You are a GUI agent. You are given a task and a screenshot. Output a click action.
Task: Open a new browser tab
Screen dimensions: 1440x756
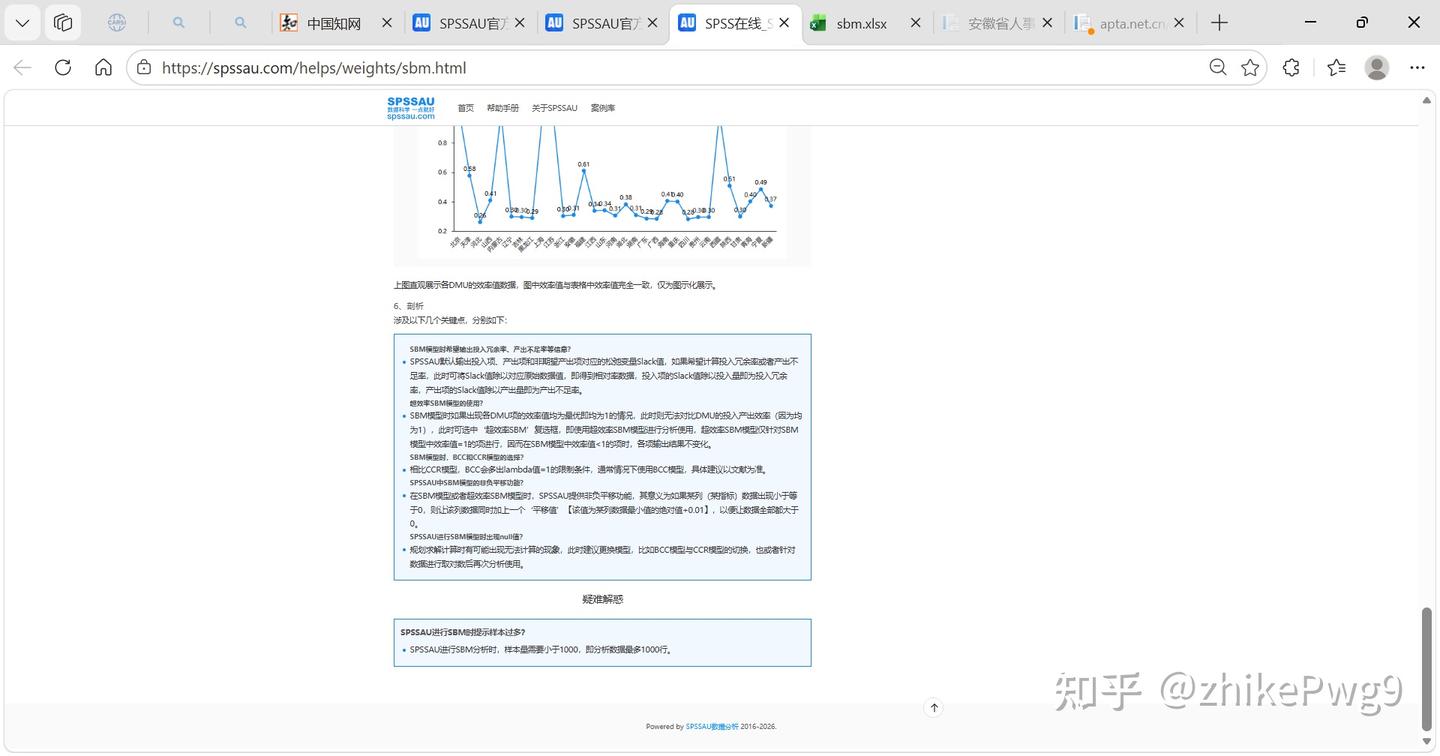1219,23
